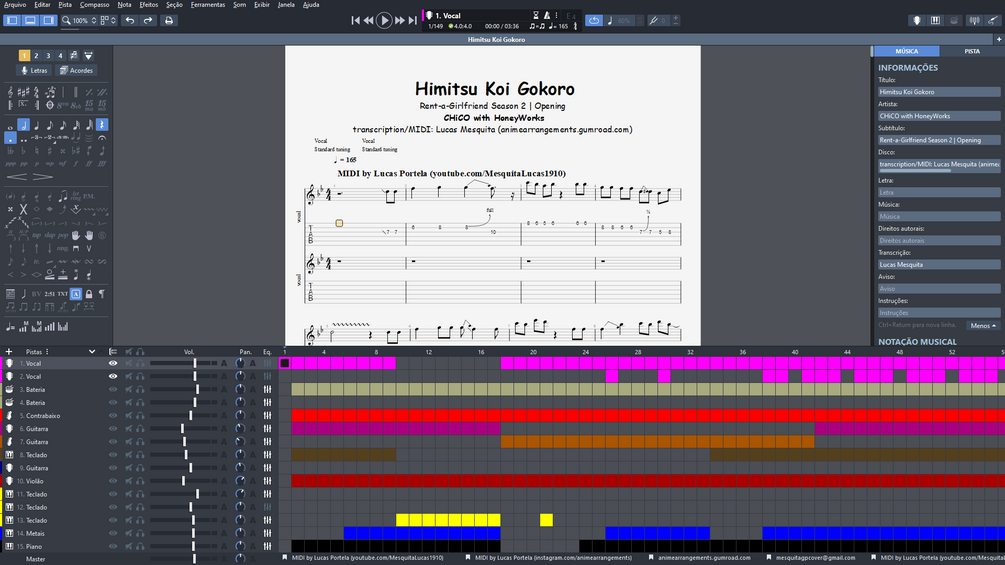This screenshot has height=565, width=1005.
Task: Toggle the left edition palette panel icon
Action: (12, 20)
